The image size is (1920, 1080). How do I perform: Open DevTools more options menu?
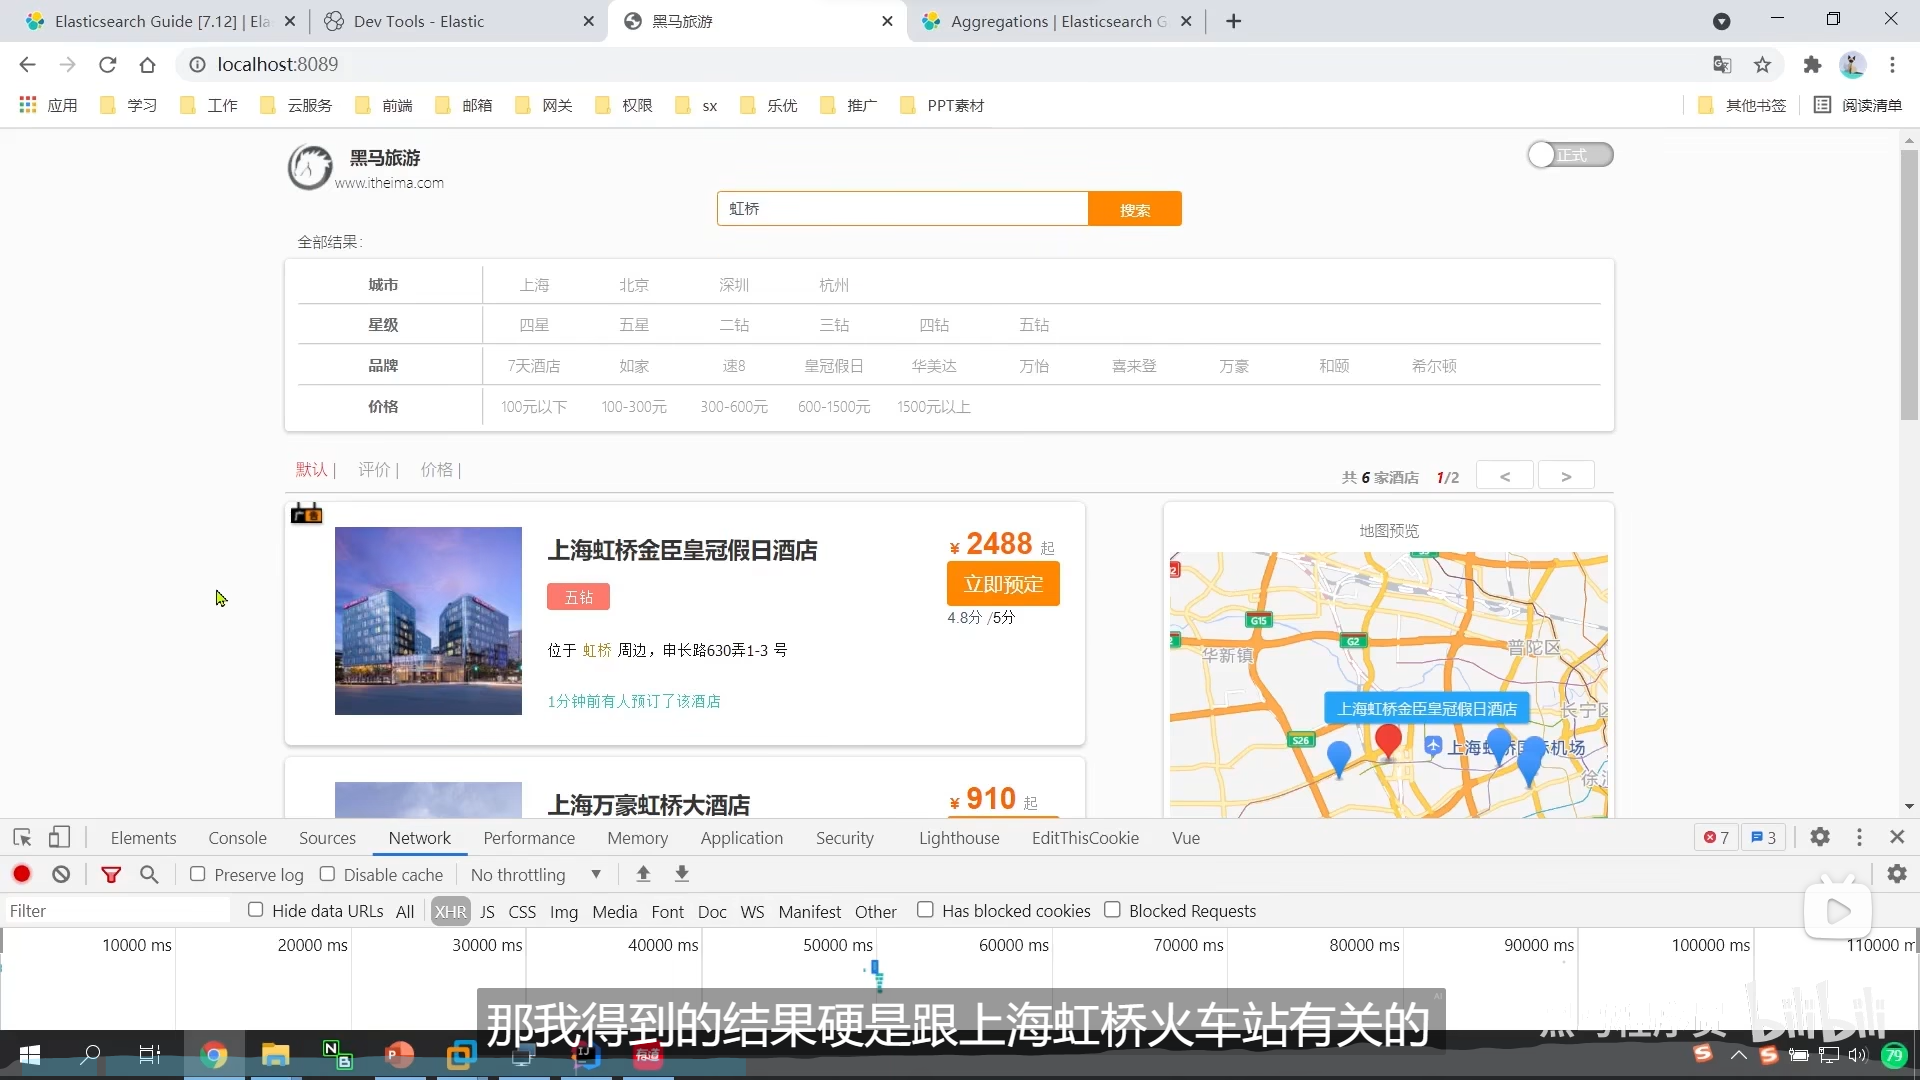pos(1859,837)
